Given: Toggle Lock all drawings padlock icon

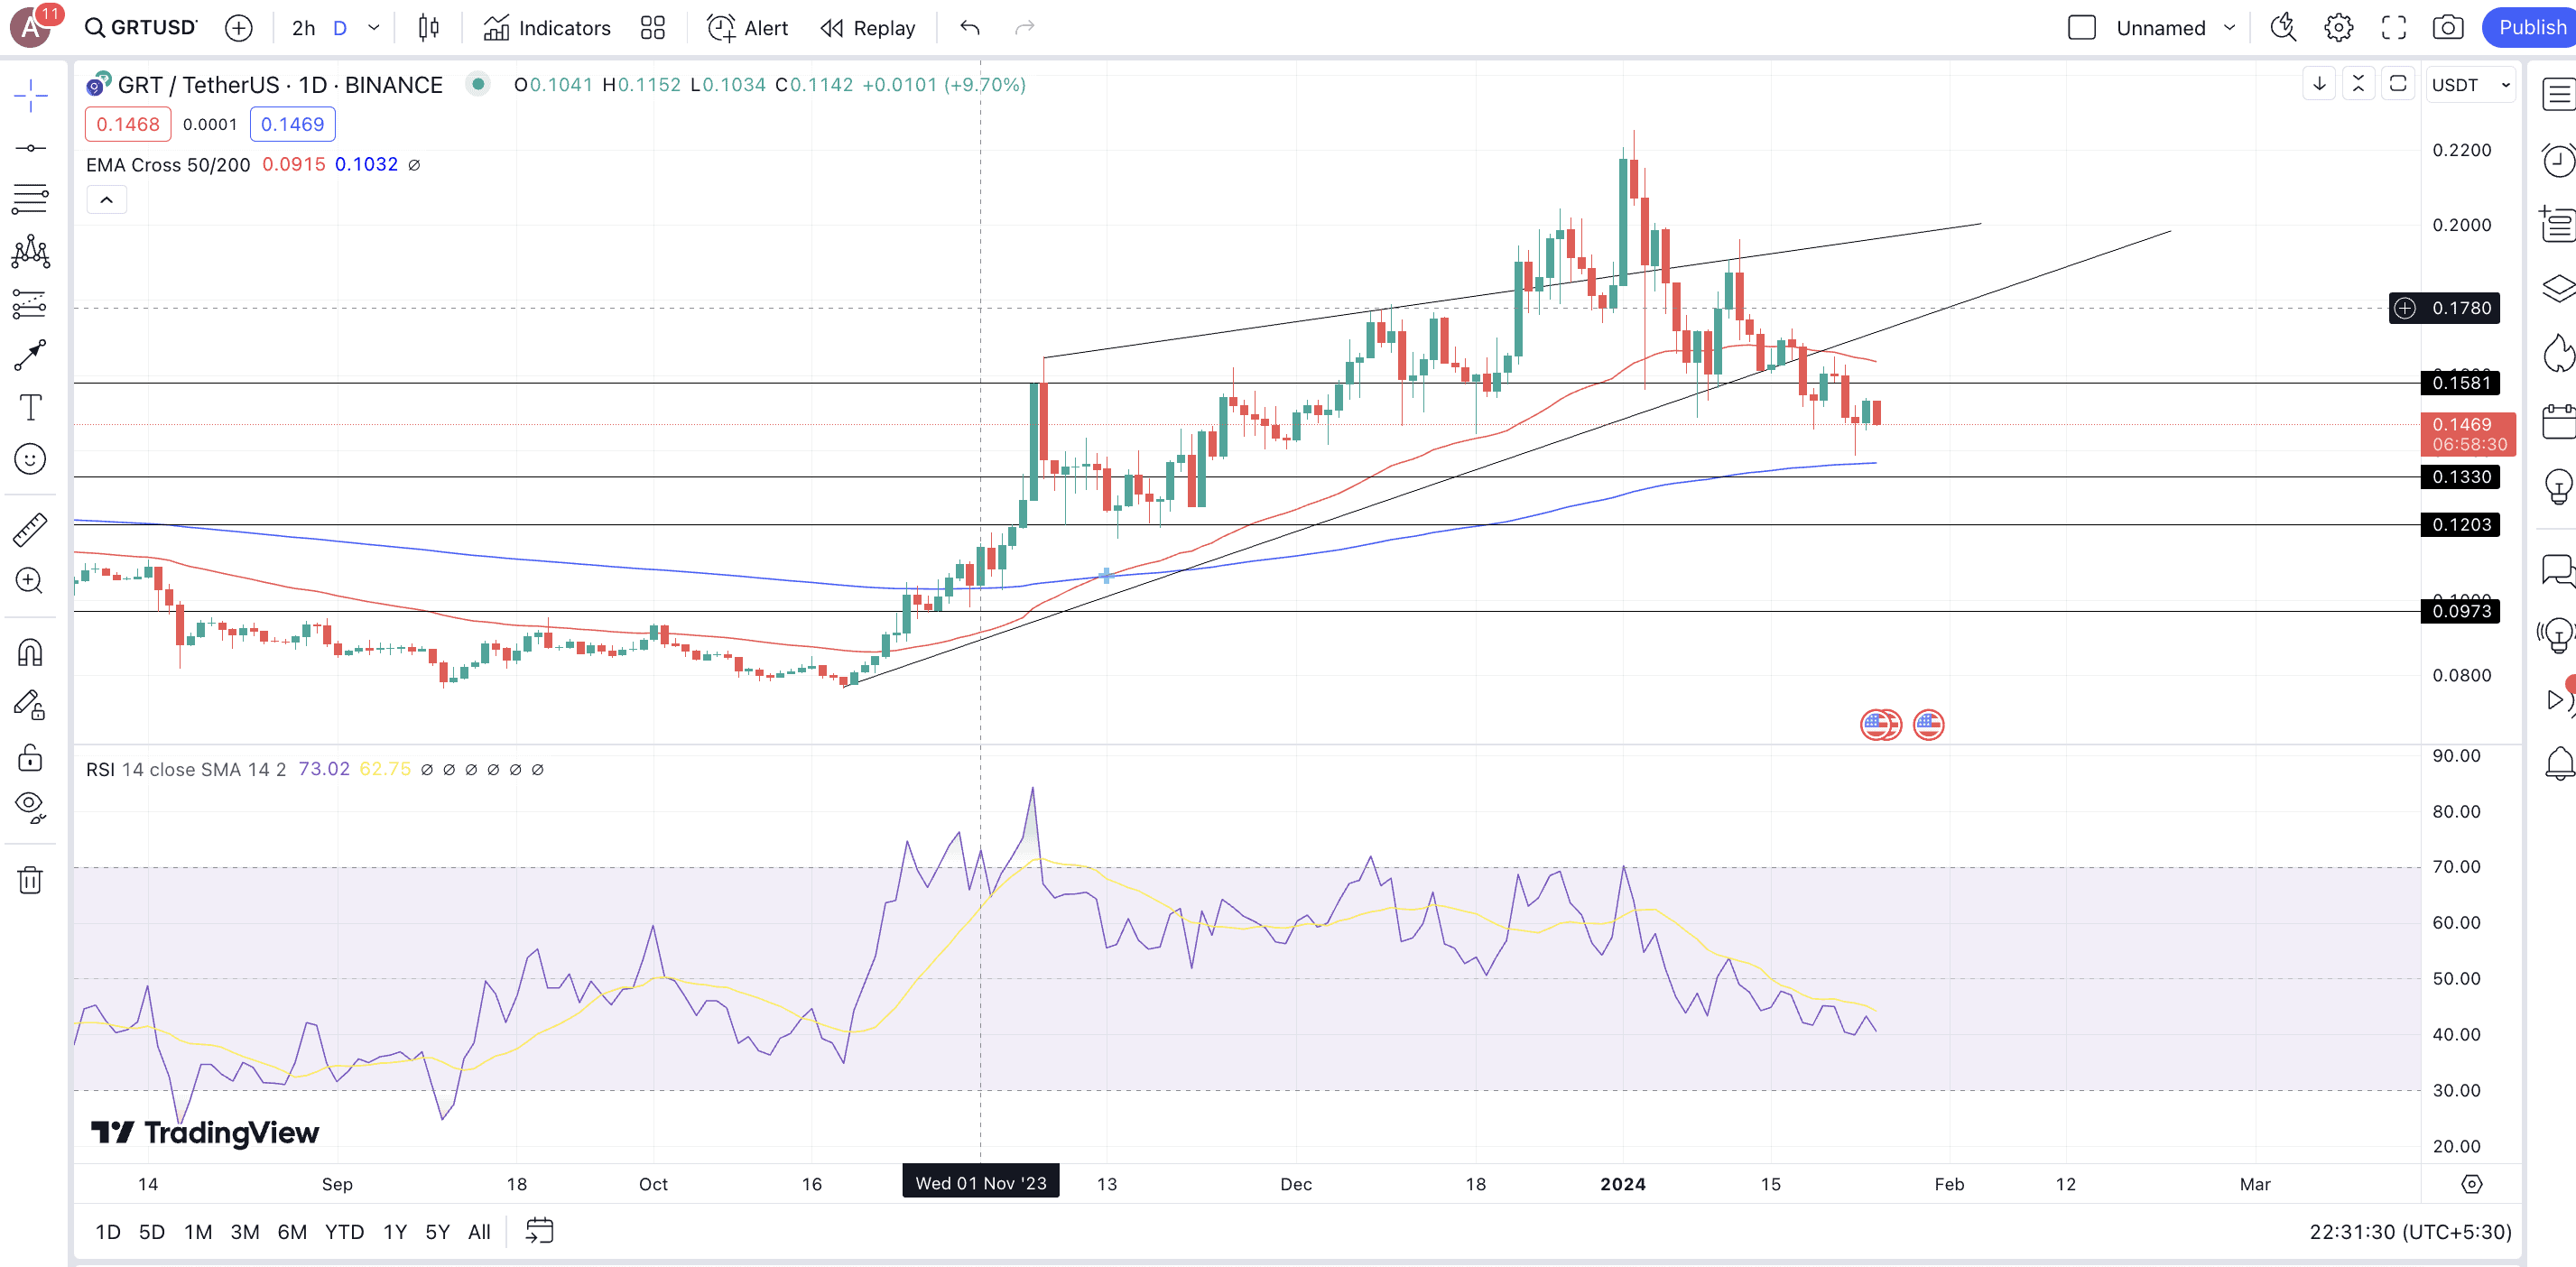Looking at the screenshot, I should tap(30, 757).
